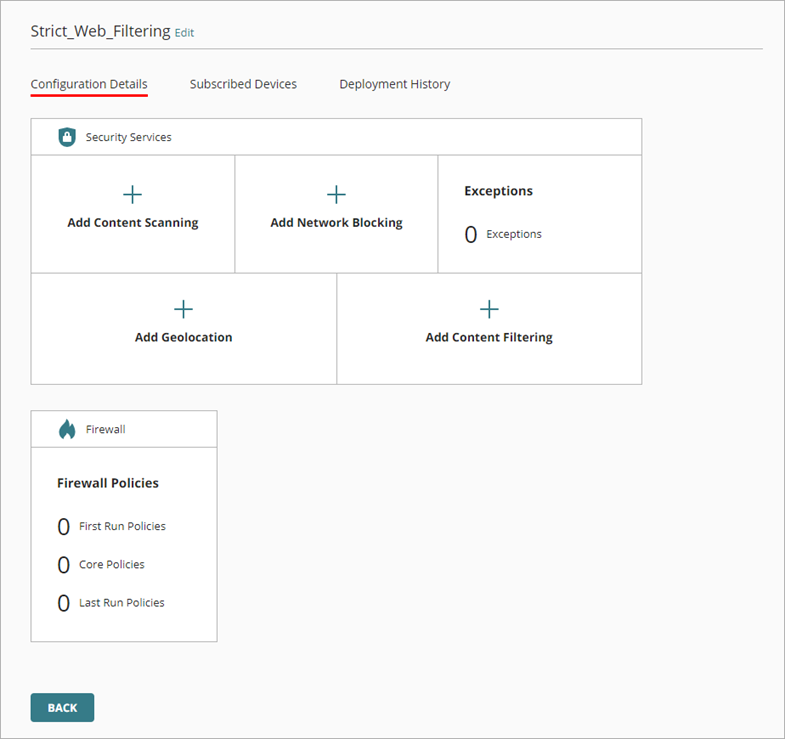
Task: Open the Deployment History tab
Action: click(x=394, y=84)
